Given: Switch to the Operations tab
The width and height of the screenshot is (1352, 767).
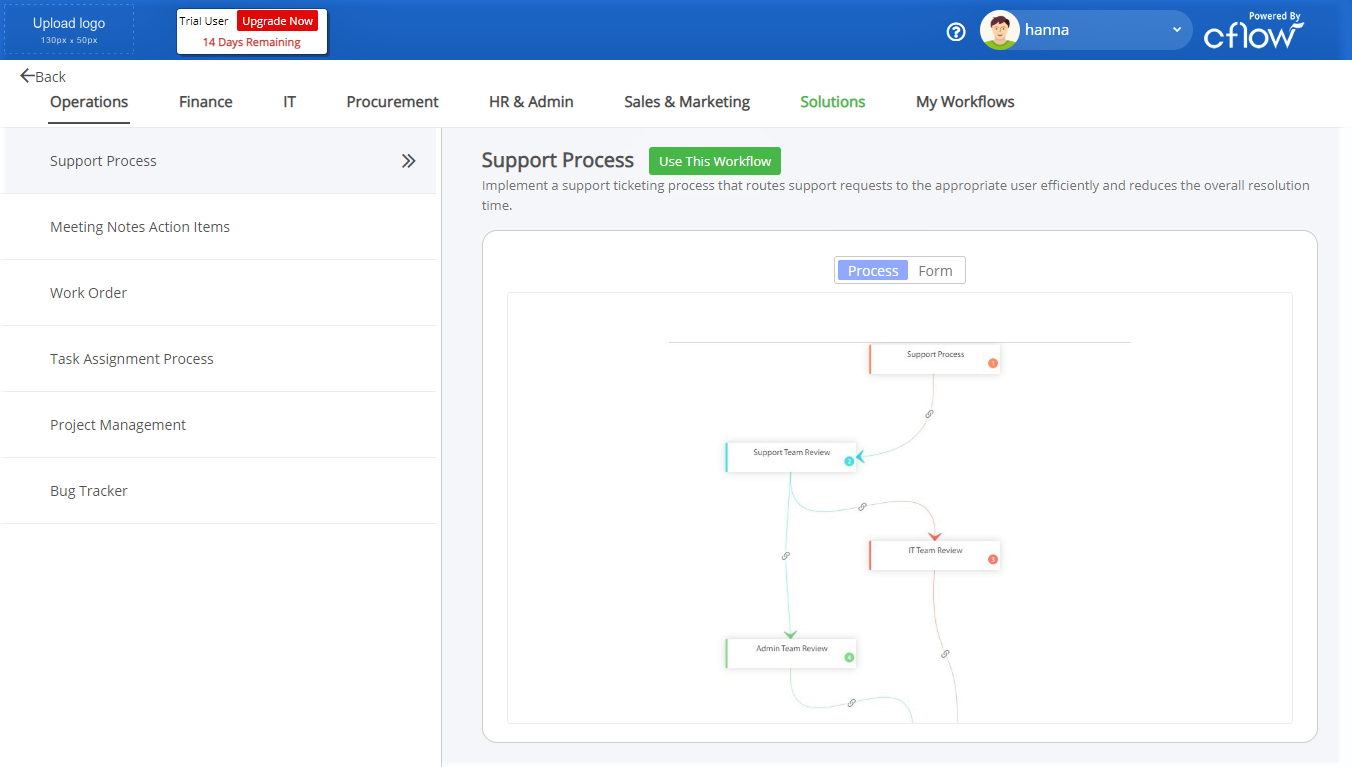Looking at the screenshot, I should tap(89, 102).
